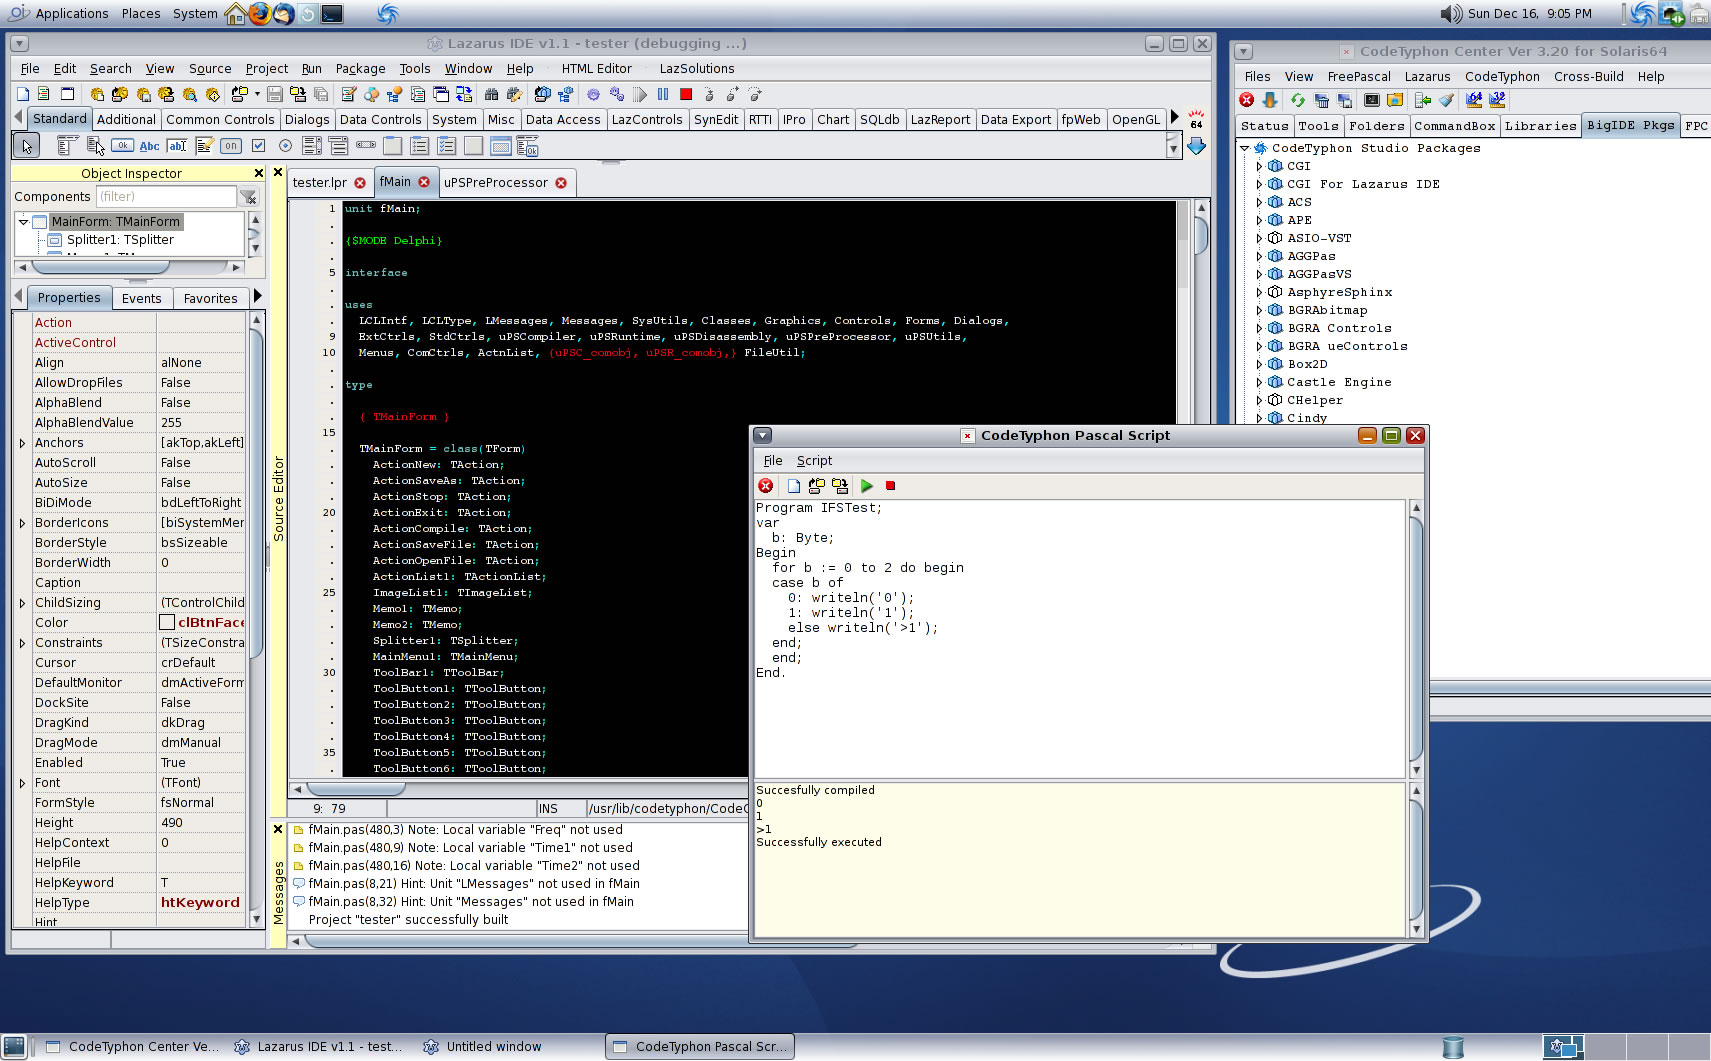Open the Places menu in top panel

(x=141, y=13)
